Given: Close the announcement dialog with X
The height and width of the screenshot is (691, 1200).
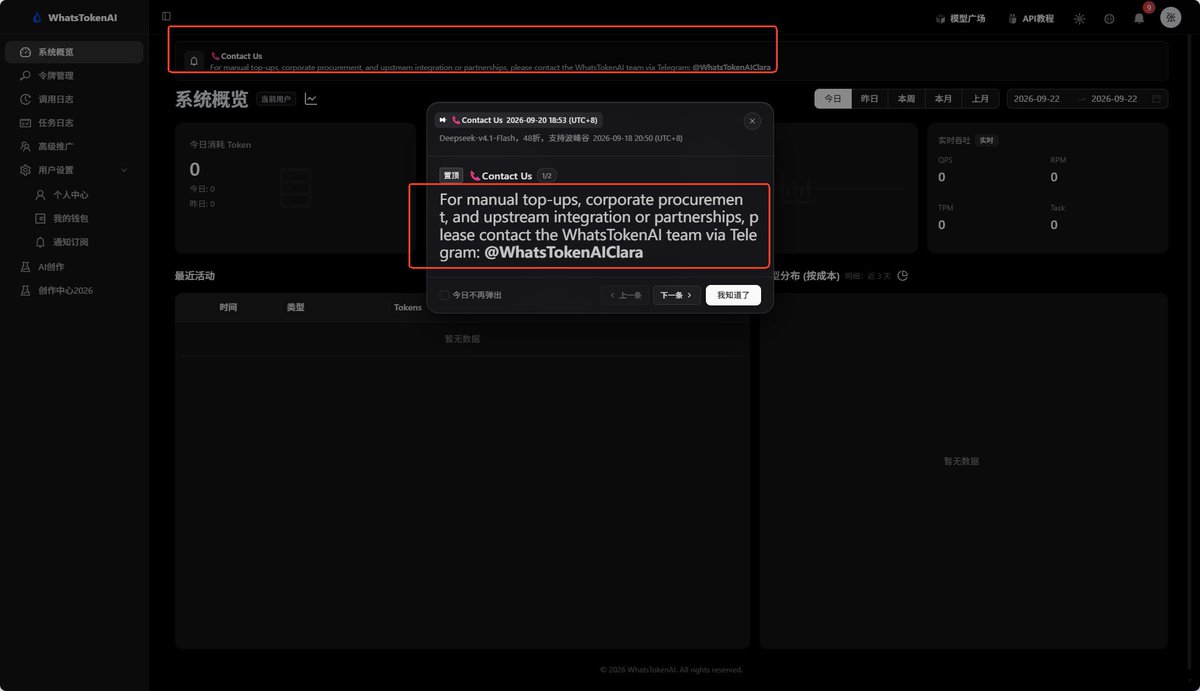Looking at the screenshot, I should (x=752, y=121).
